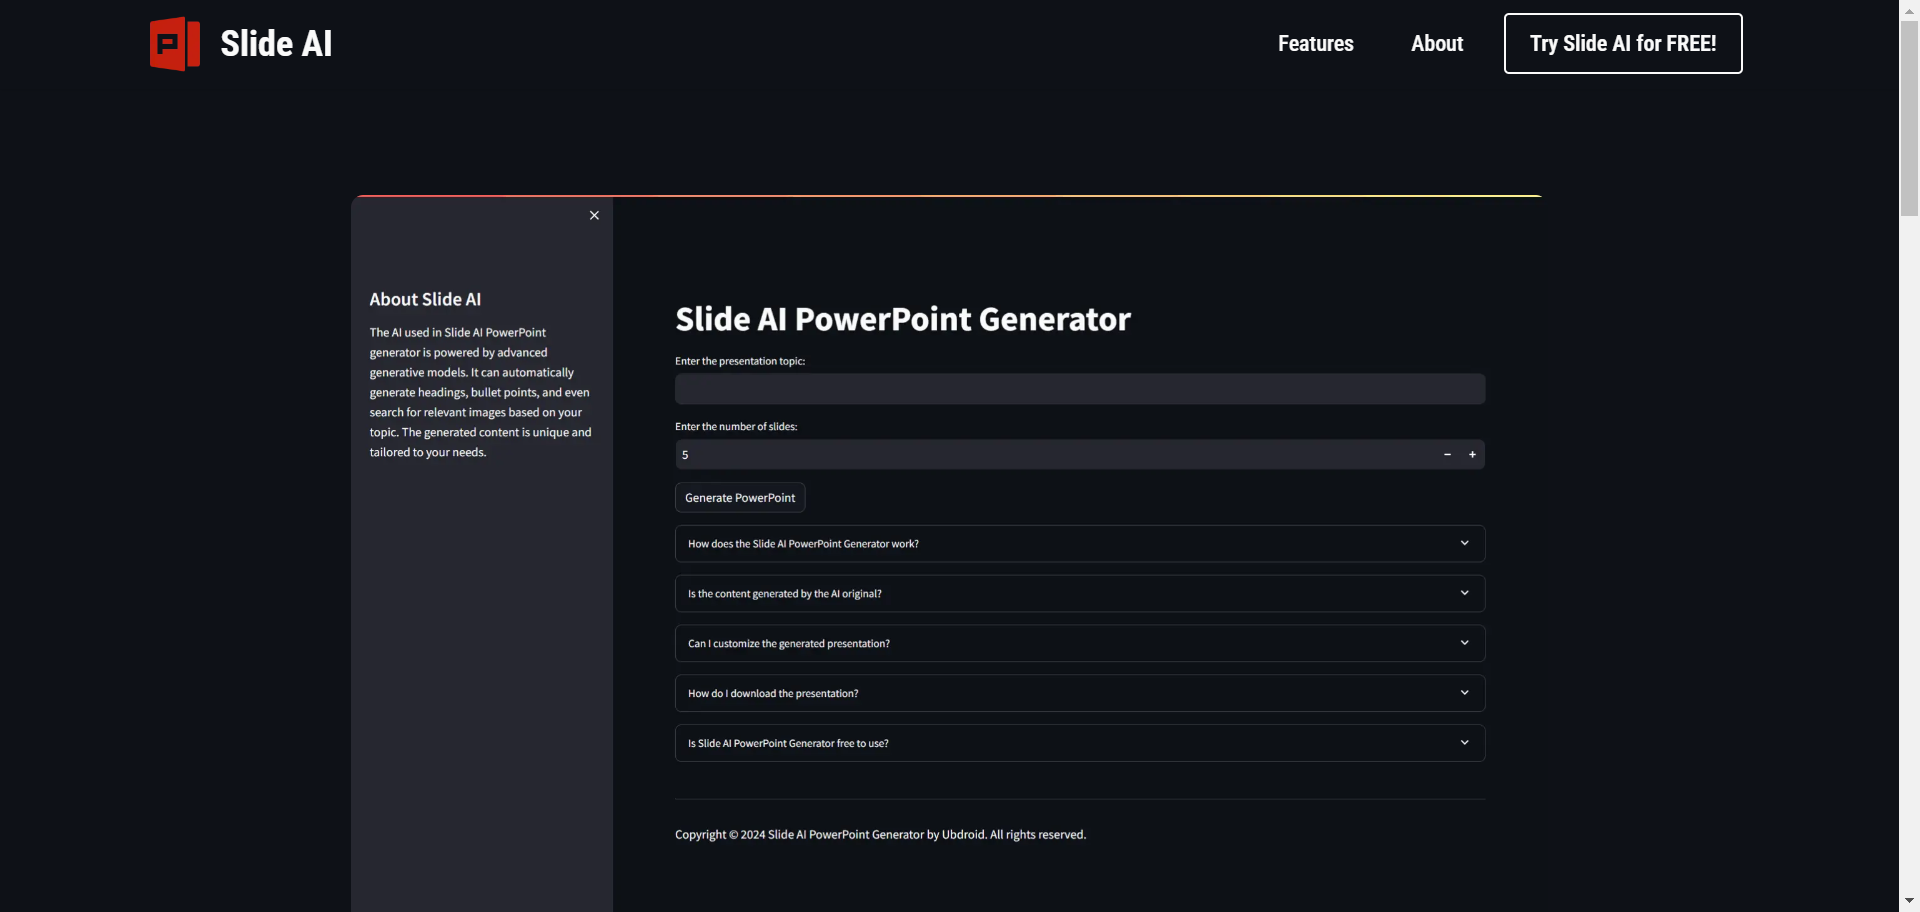
Task: Click 'Enter the presentation topic:' label
Action: pos(740,362)
